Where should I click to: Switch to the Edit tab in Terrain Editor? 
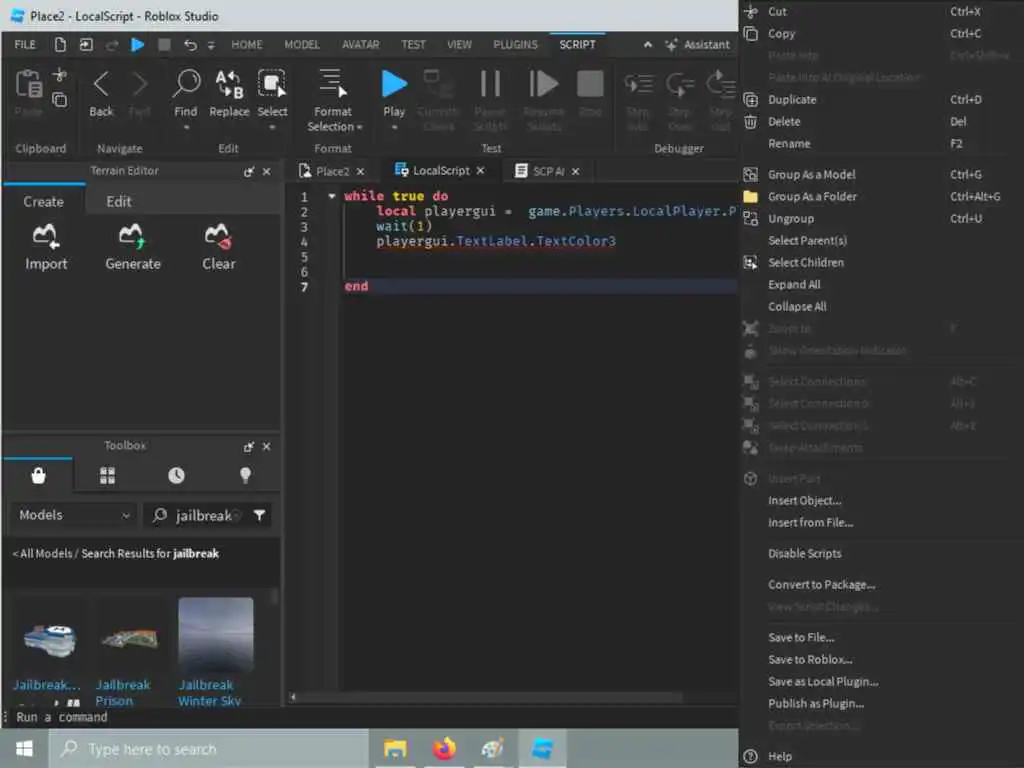tap(119, 202)
